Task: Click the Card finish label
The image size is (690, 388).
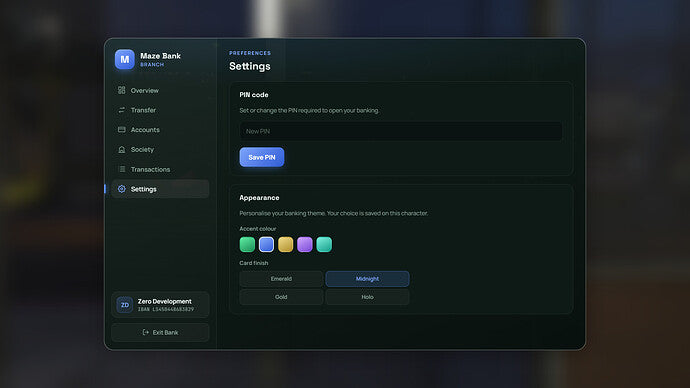Action: tap(254, 263)
